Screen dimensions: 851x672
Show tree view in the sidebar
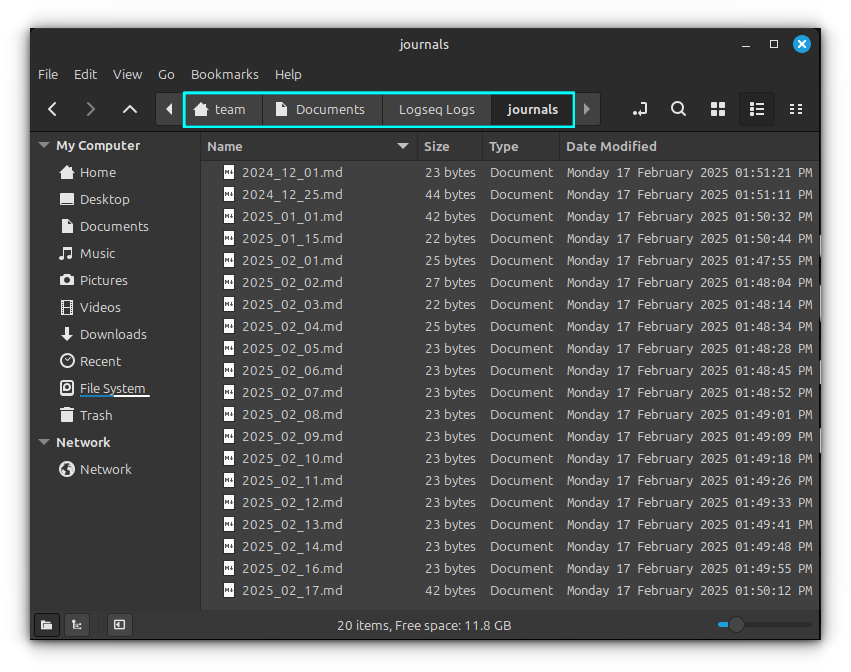point(77,625)
